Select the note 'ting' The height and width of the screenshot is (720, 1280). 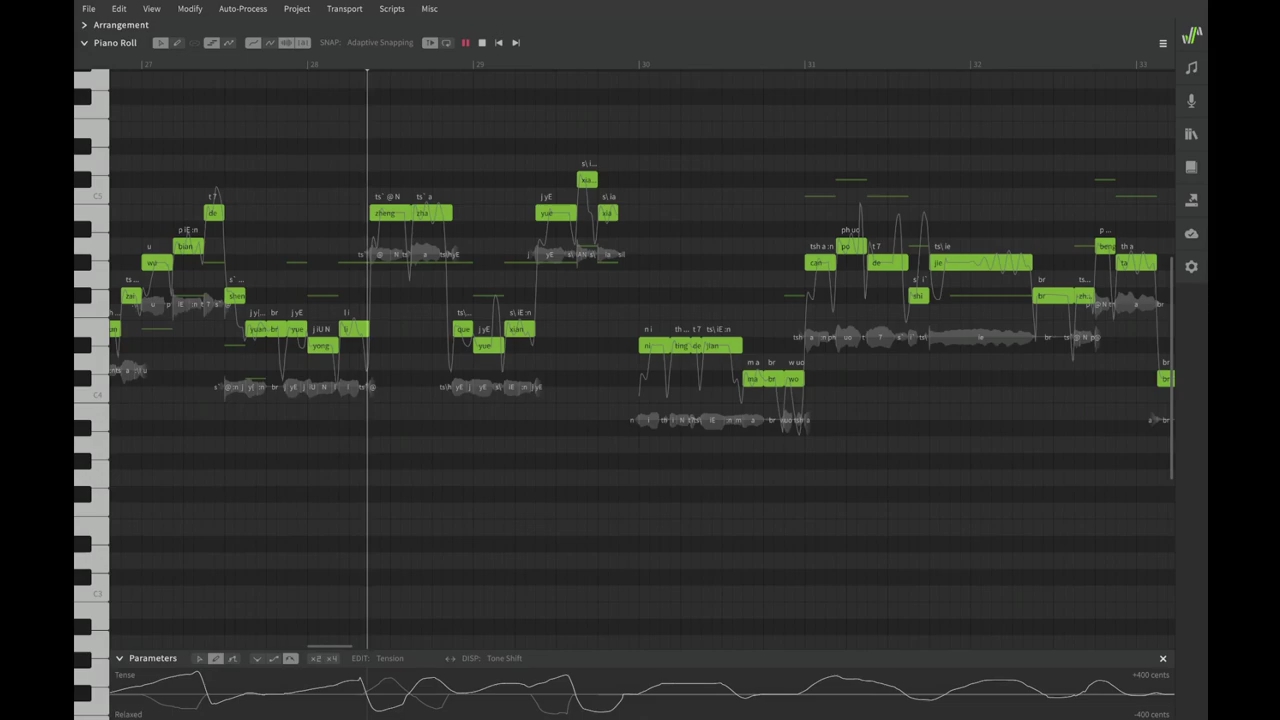[x=681, y=346]
